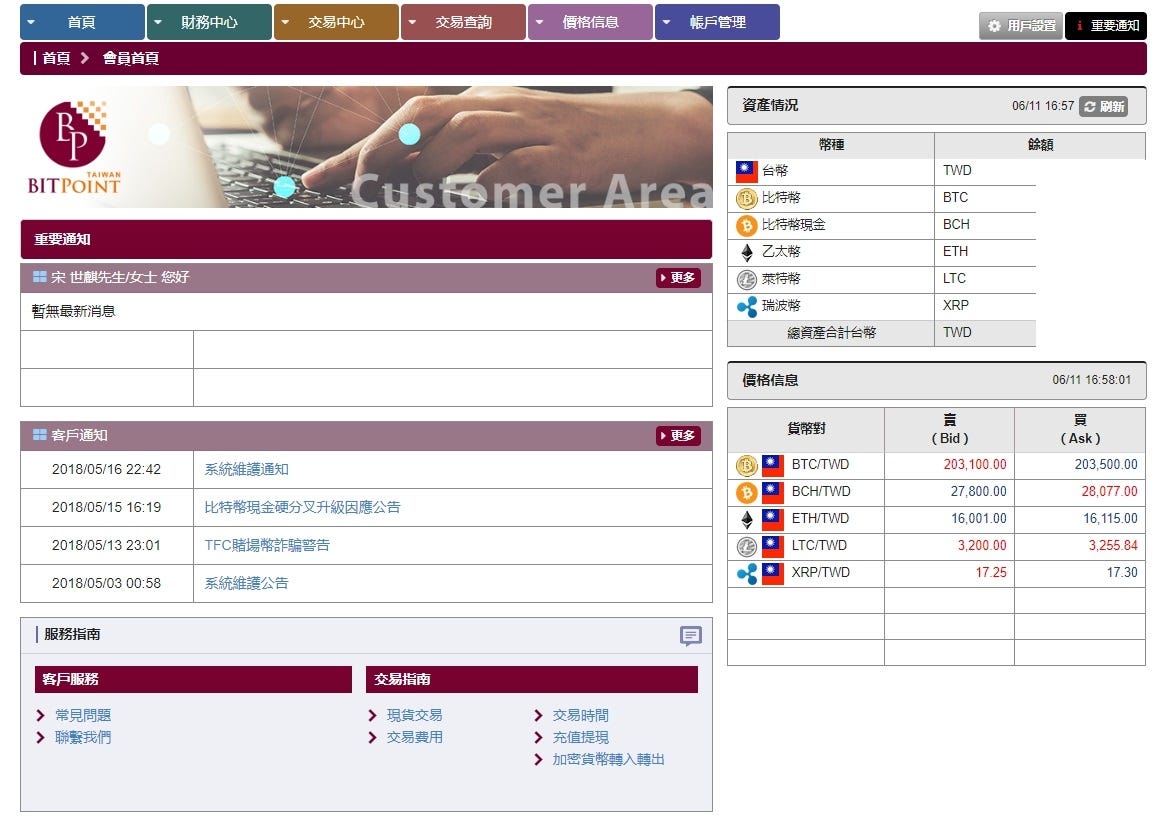
Task: Expand dropdown arrow on 交易中心 tab
Action: 285,22
